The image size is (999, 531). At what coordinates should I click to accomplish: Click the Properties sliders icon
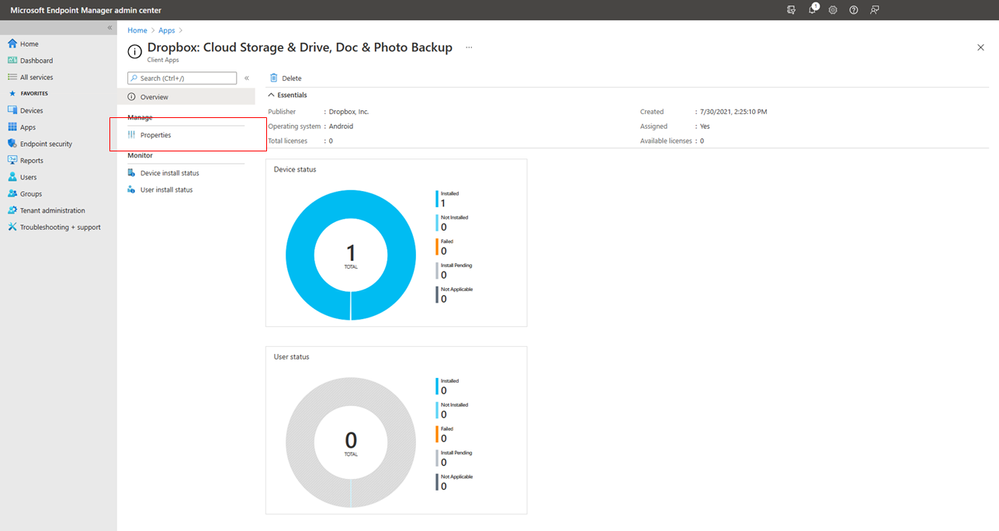pyautogui.click(x=131, y=135)
